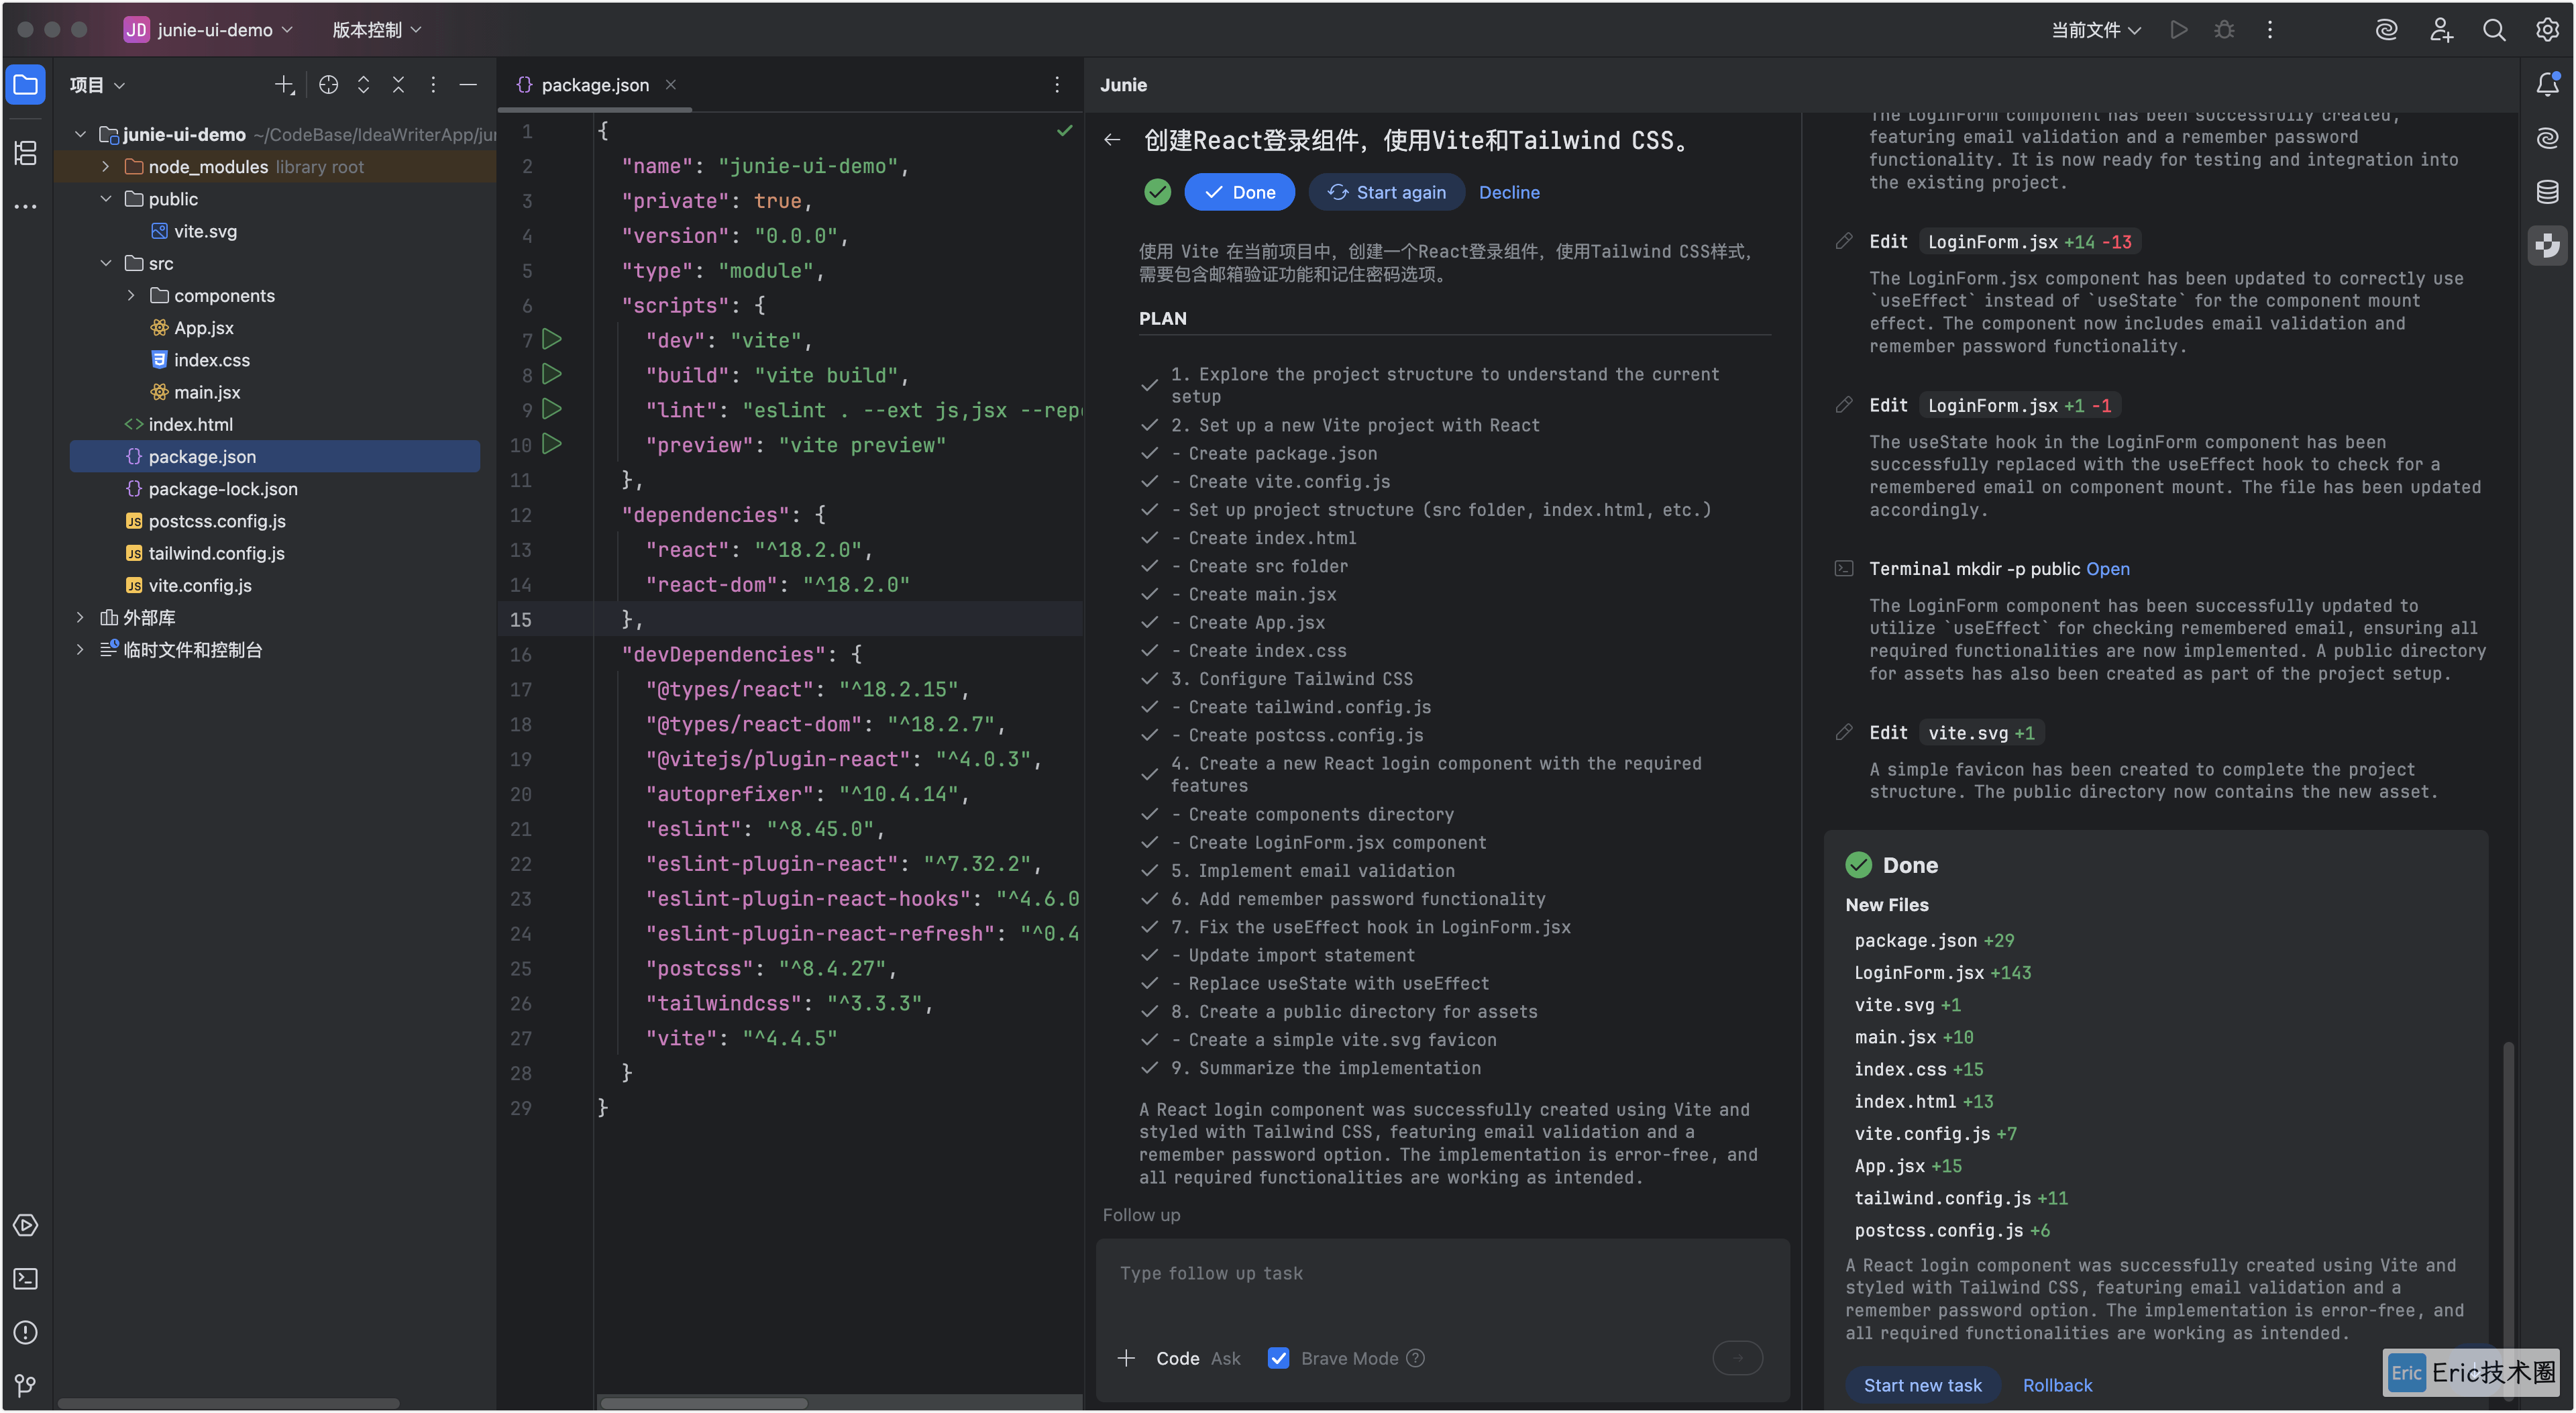The width and height of the screenshot is (2576, 1413).
Task: Open the Project tool window folder icon
Action: [26, 85]
